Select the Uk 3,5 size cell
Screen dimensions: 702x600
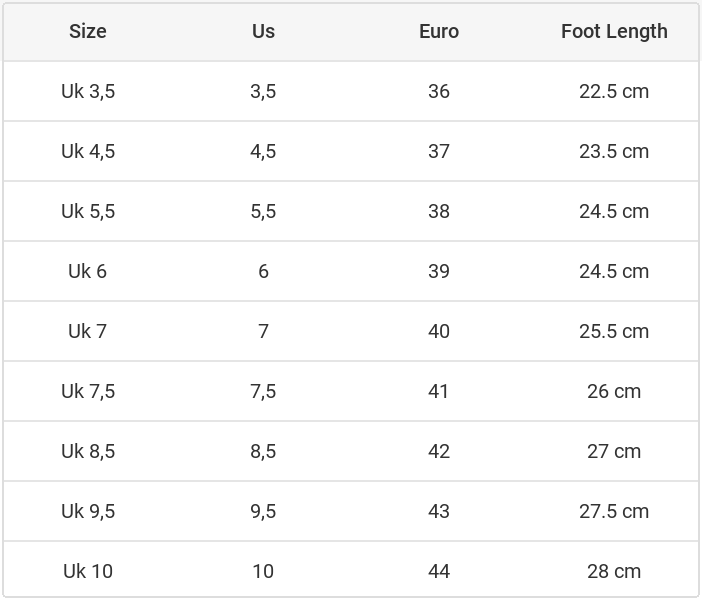(x=88, y=91)
